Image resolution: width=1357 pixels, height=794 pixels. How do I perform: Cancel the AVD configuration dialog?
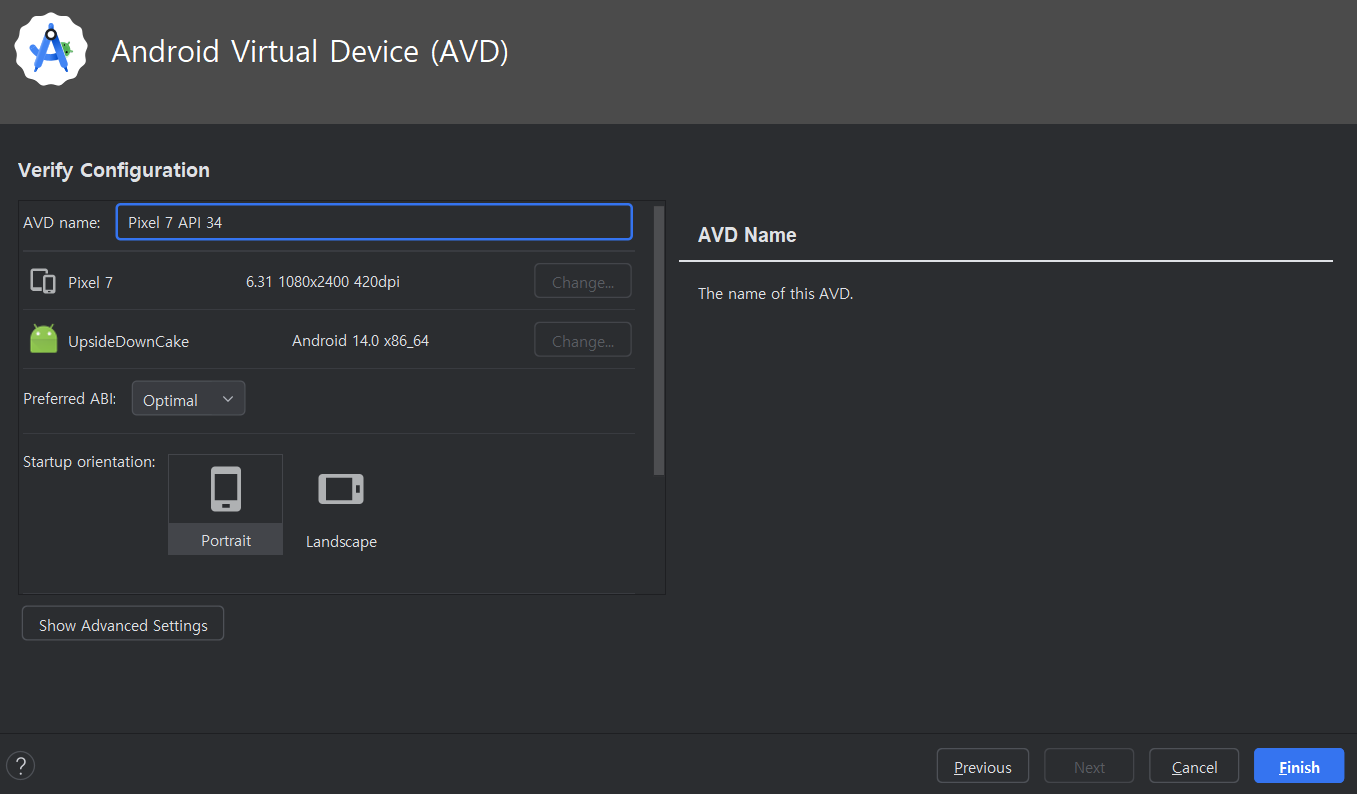coord(1194,767)
